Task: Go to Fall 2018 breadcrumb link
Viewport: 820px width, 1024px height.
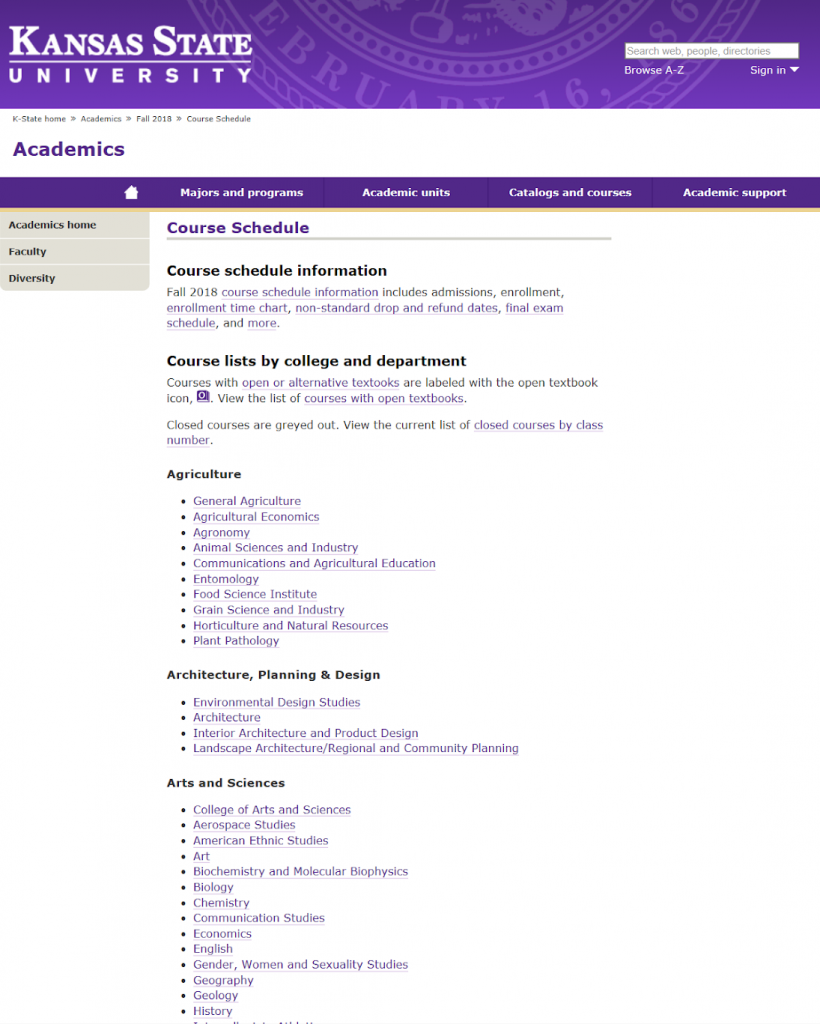Action: click(x=154, y=119)
